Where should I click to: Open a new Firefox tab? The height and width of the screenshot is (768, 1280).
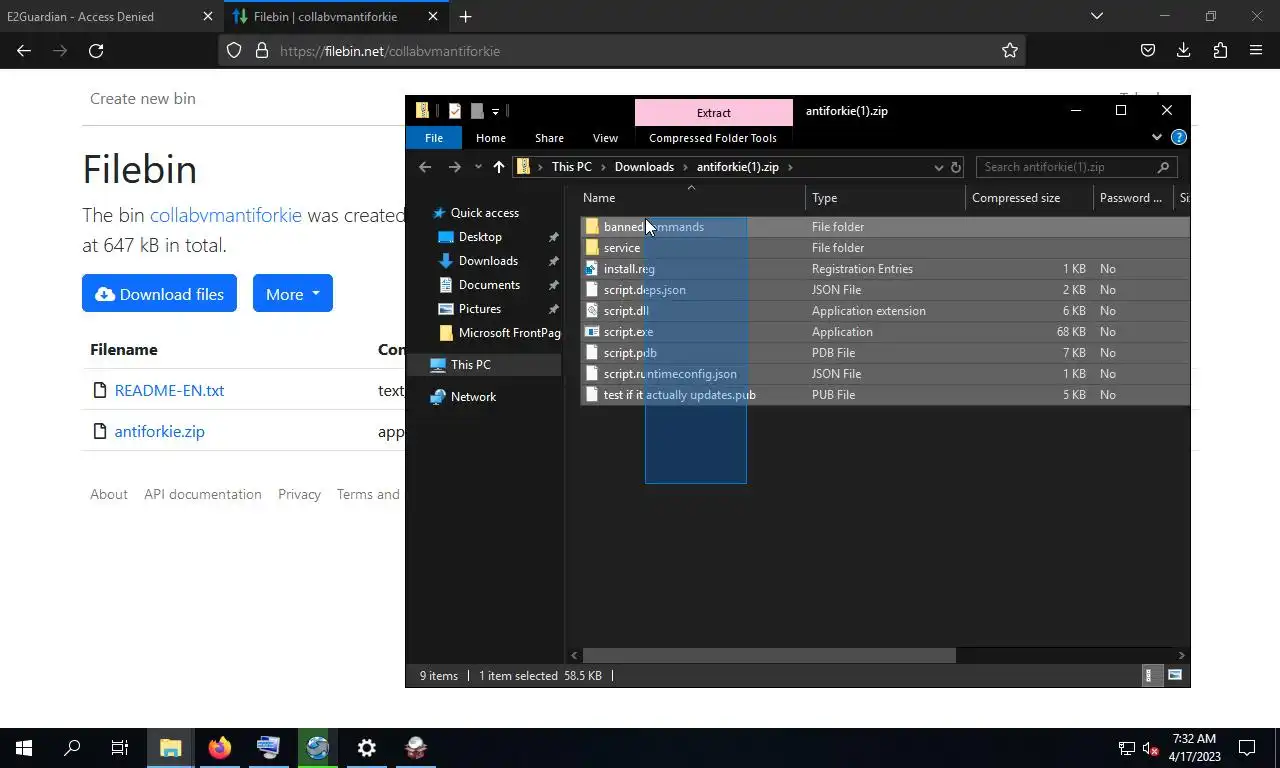(x=465, y=16)
